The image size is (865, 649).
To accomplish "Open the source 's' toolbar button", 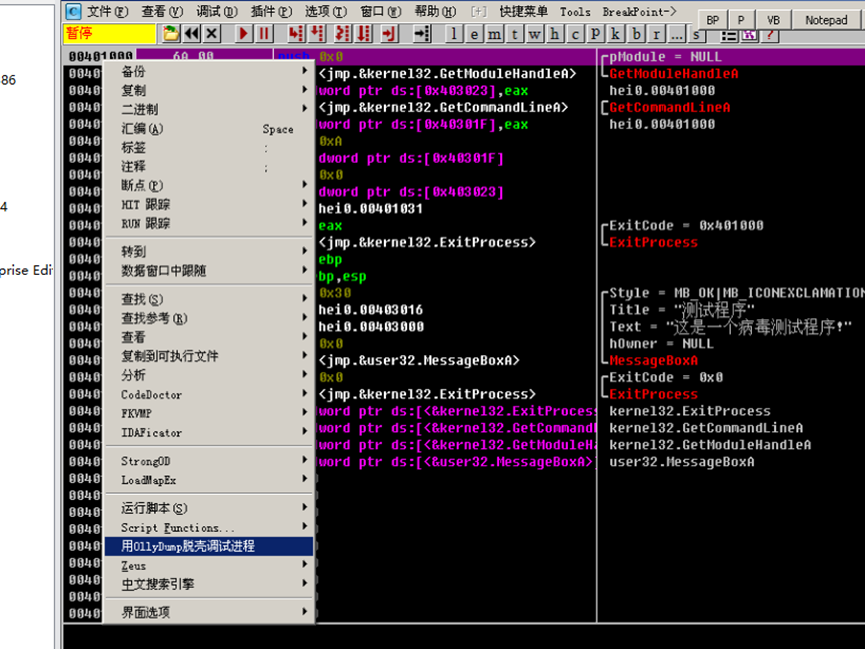I will coord(697,35).
